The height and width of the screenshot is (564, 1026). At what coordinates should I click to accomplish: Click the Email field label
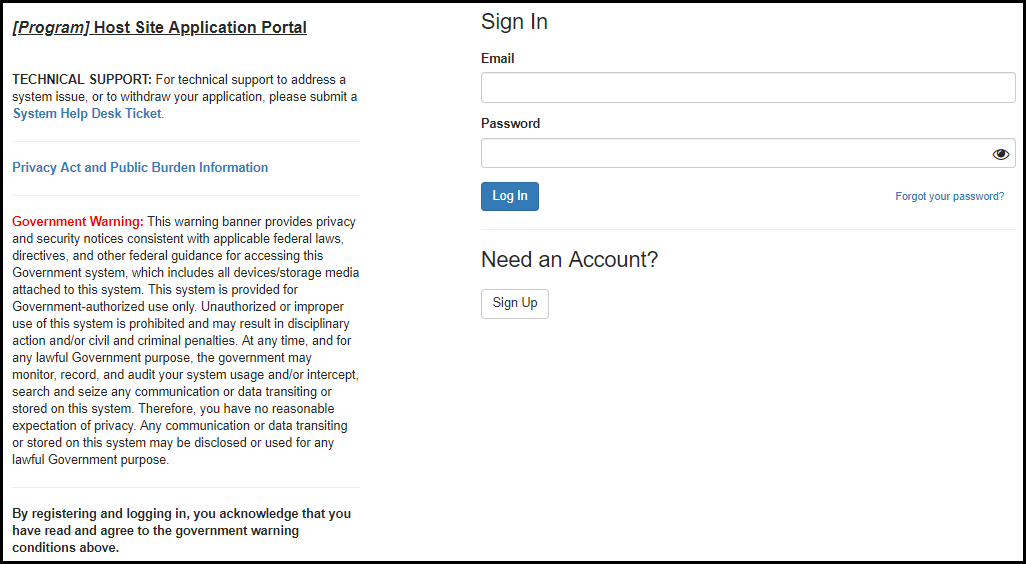coord(498,59)
